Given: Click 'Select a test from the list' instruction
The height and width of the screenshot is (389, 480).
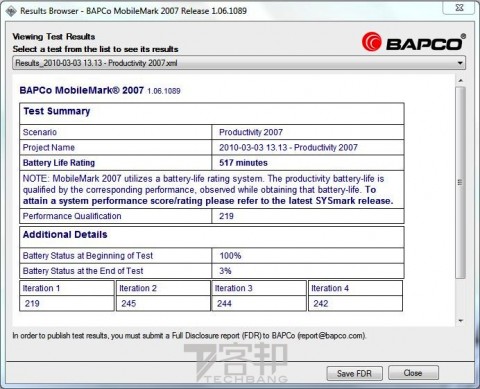Looking at the screenshot, I should click(x=95, y=49).
